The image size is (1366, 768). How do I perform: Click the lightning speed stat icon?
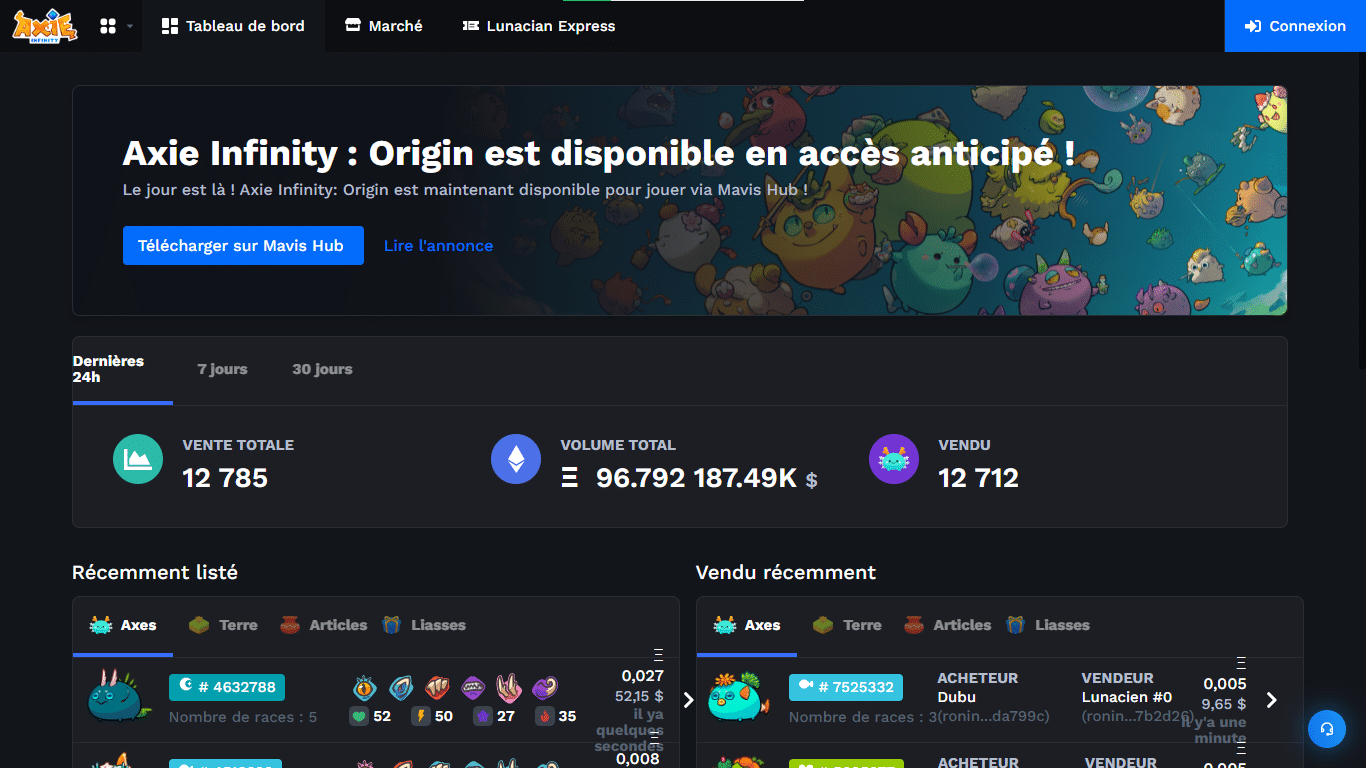coord(421,716)
